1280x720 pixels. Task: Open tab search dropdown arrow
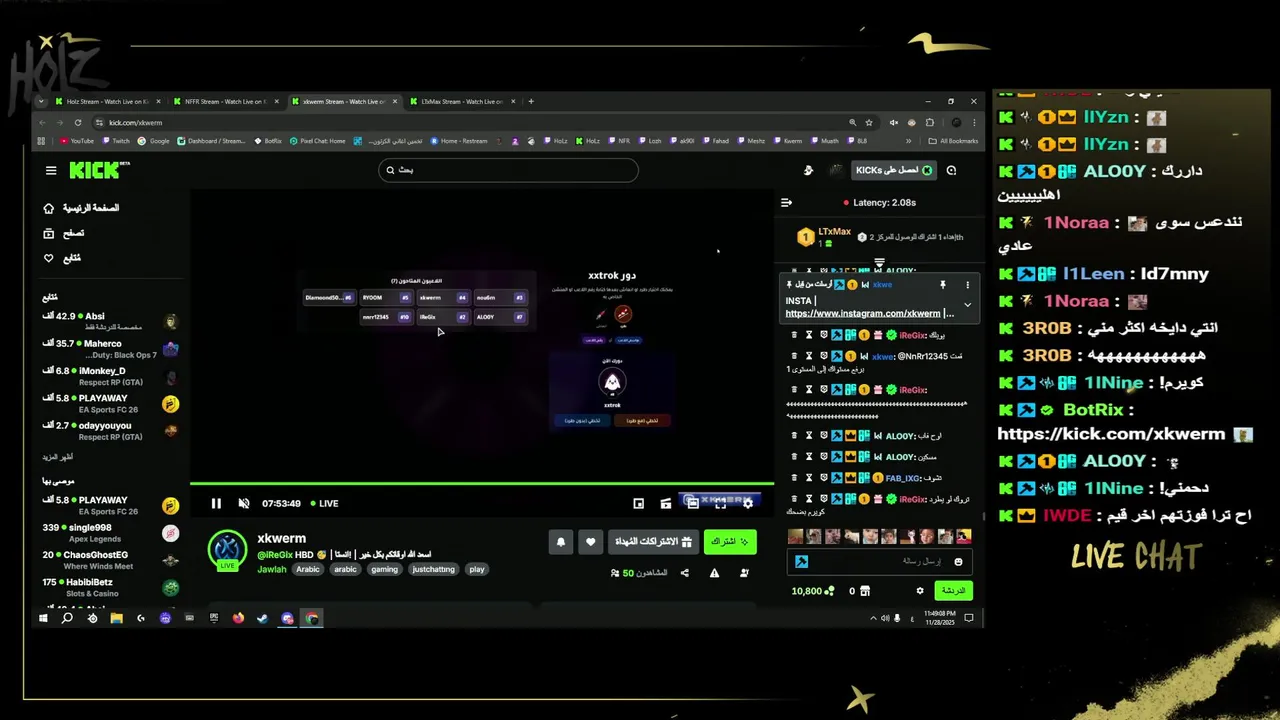(41, 101)
